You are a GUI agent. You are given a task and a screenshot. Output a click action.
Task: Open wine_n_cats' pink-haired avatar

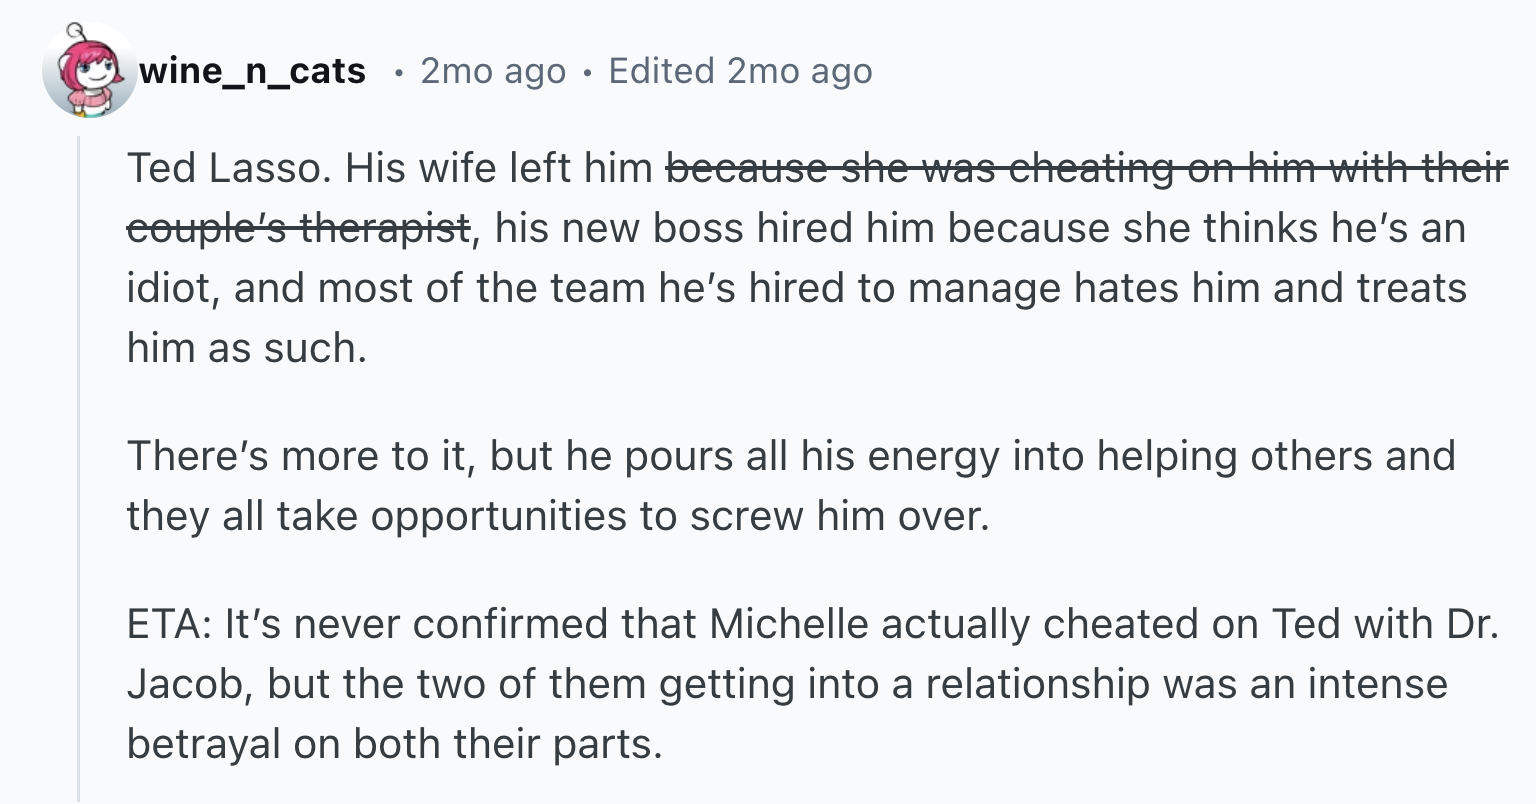[x=89, y=71]
